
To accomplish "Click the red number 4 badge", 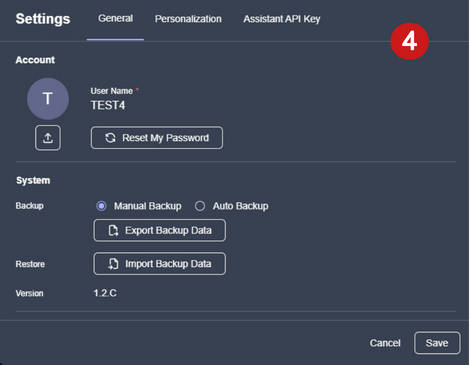I will click(409, 41).
